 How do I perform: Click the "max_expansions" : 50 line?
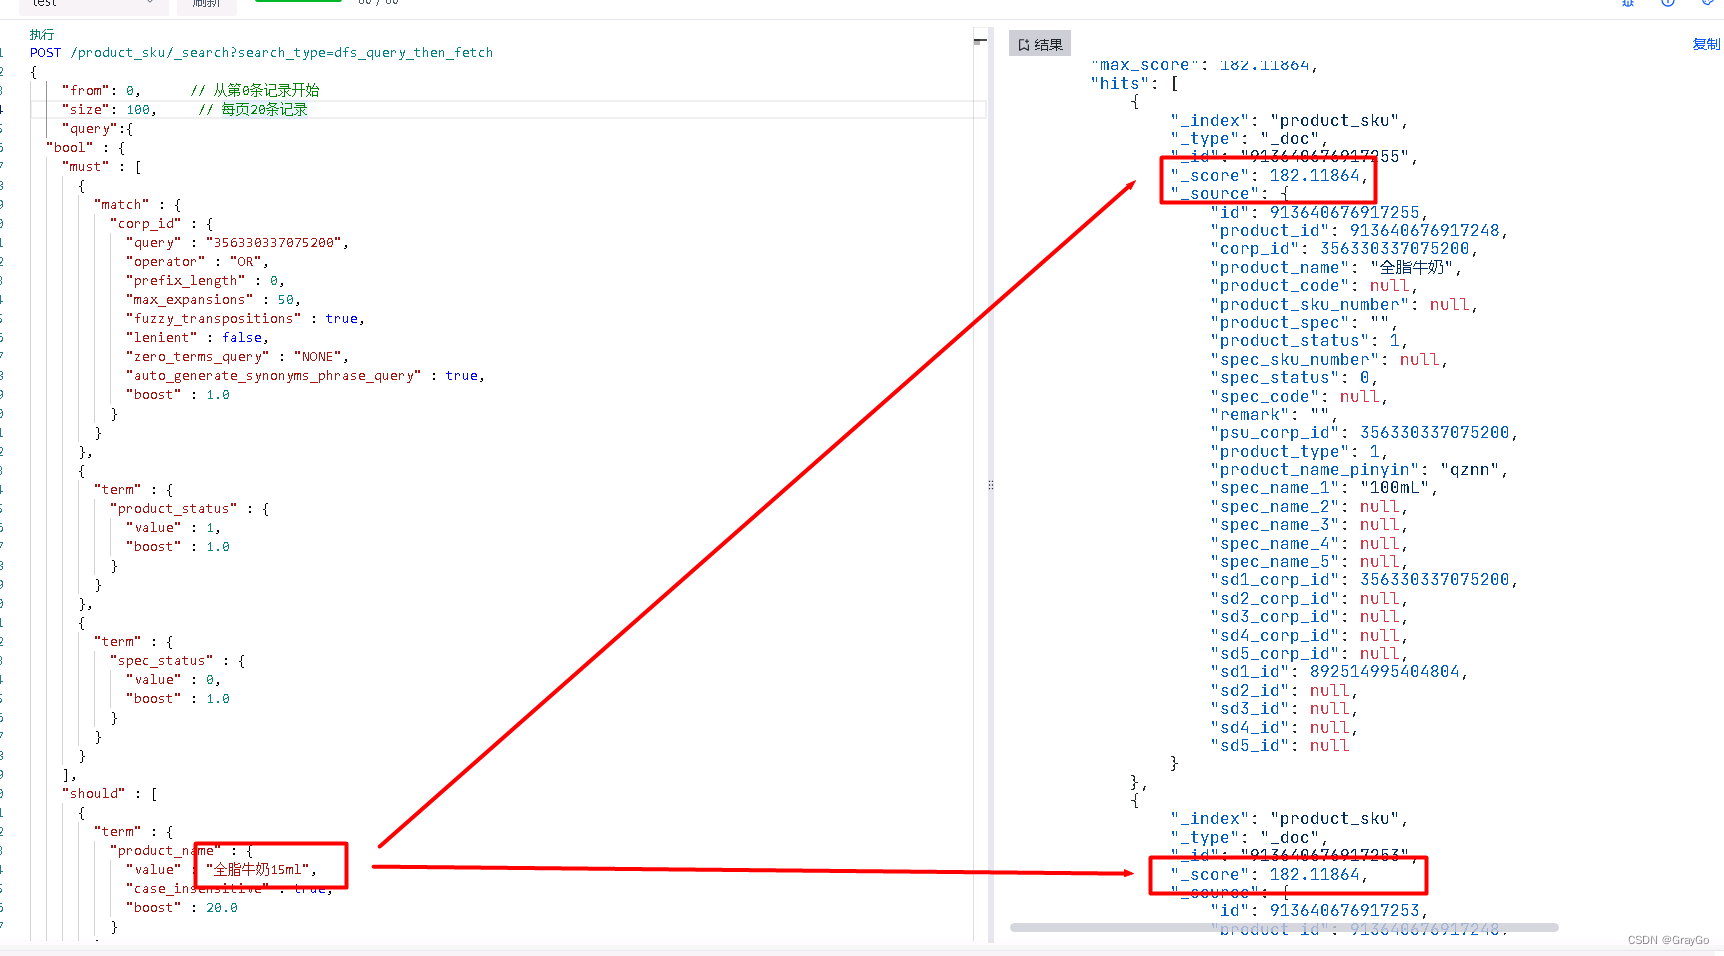[x=213, y=299]
